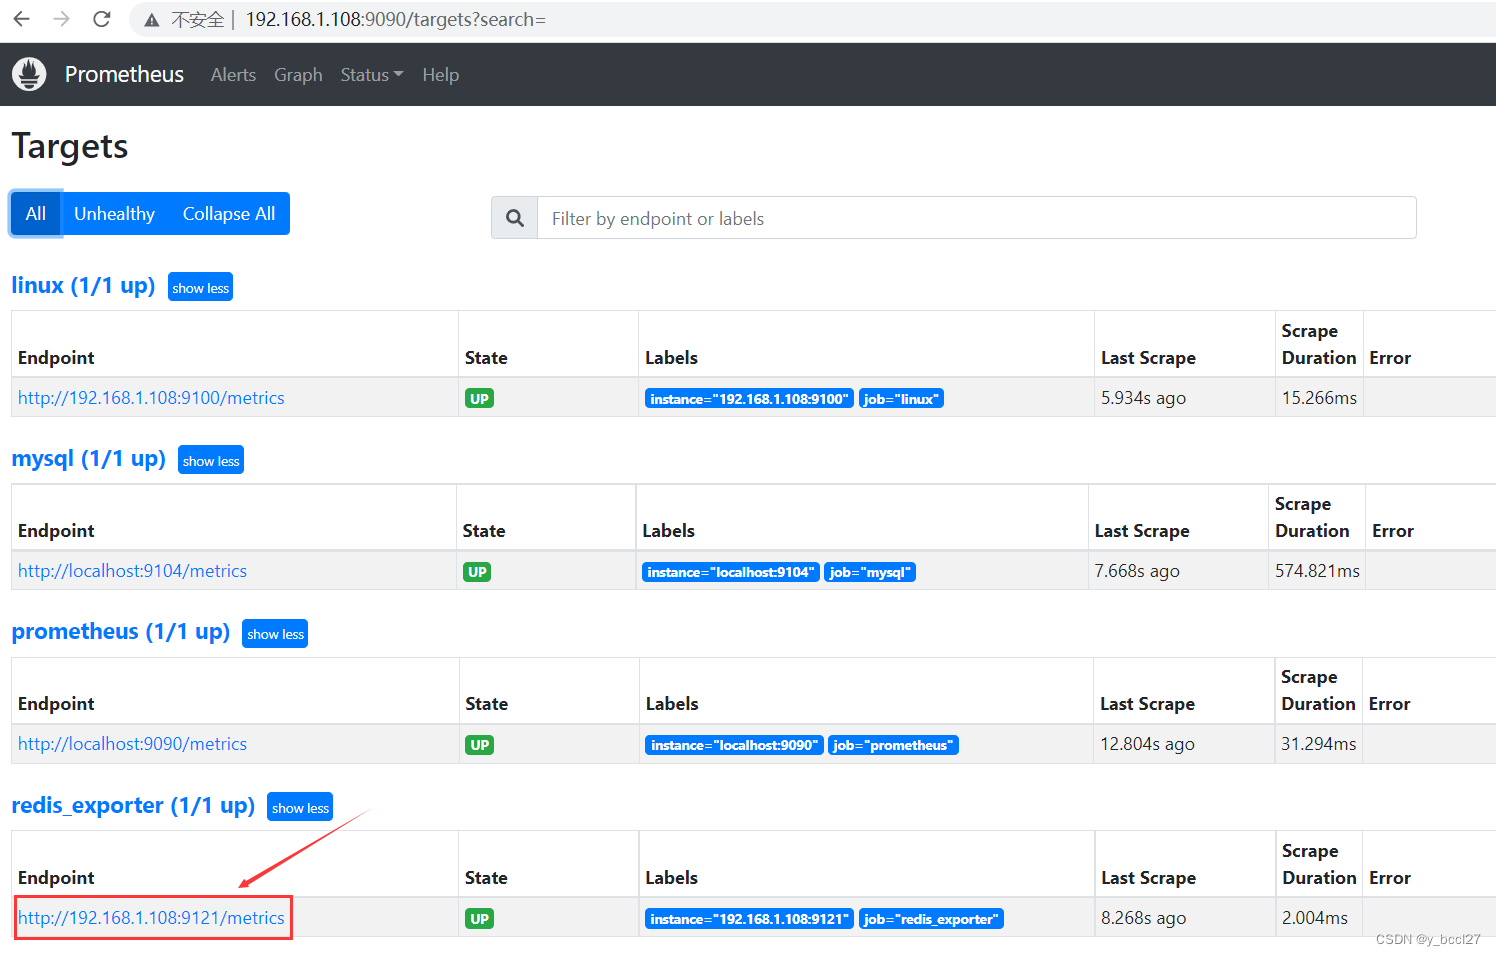Click the browser back arrow

(21, 19)
